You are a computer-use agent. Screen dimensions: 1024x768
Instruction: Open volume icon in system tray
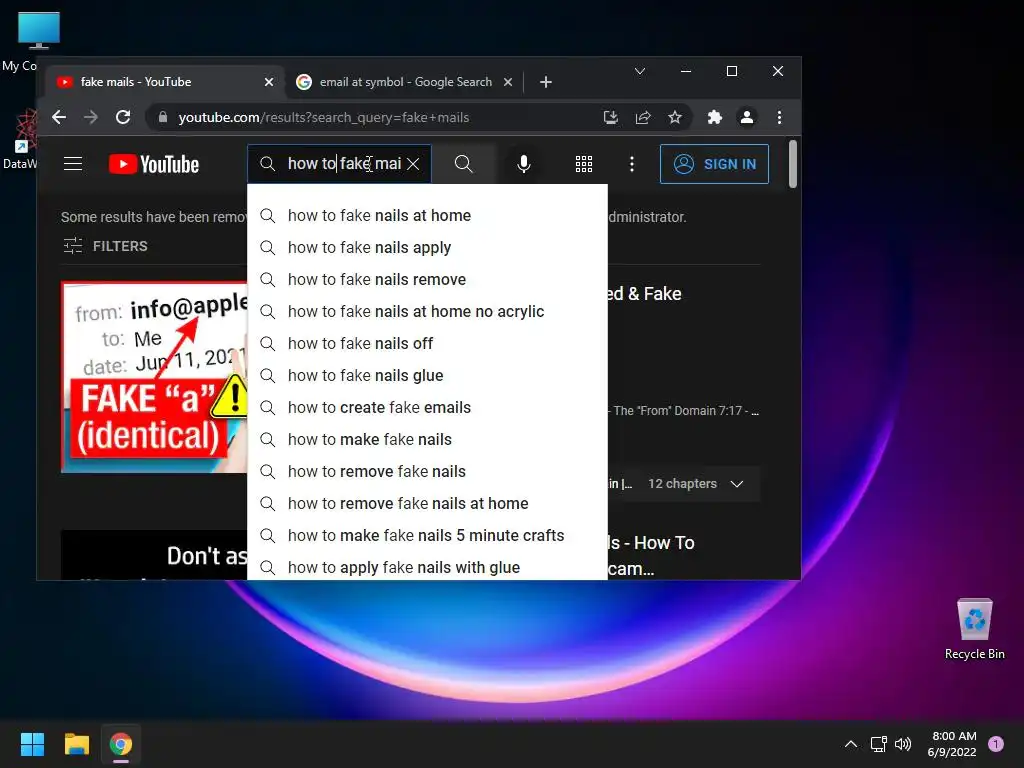point(903,744)
